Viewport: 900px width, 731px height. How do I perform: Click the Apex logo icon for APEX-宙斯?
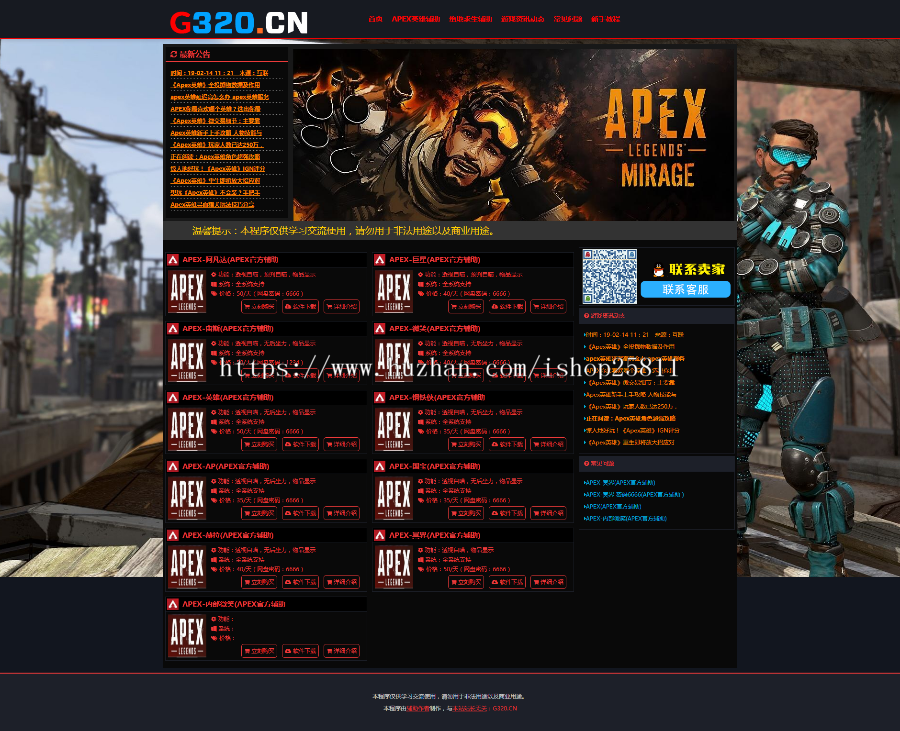173,329
